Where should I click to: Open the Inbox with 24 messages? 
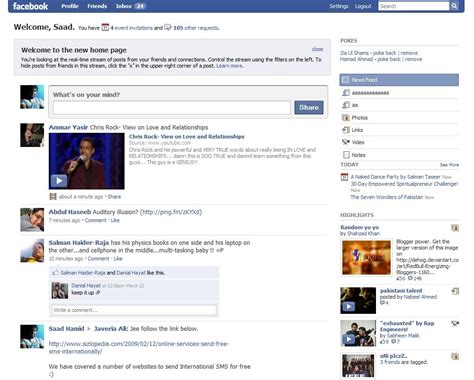click(x=131, y=6)
